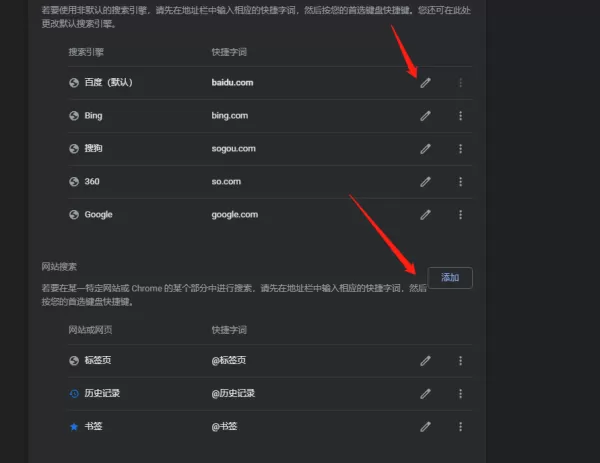
Task: Click the 添加 button for site search
Action: click(x=450, y=277)
